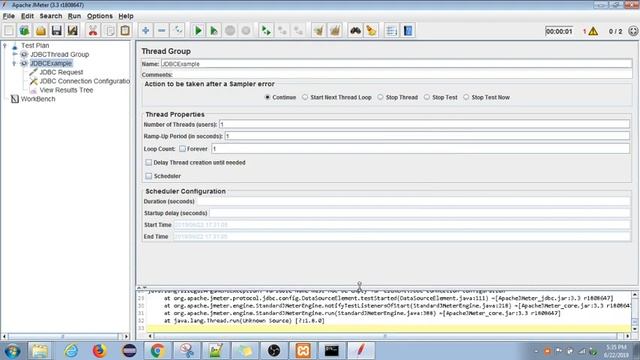This screenshot has width=640, height=360.
Task: Select the Stop Test radio button
Action: (427, 97)
